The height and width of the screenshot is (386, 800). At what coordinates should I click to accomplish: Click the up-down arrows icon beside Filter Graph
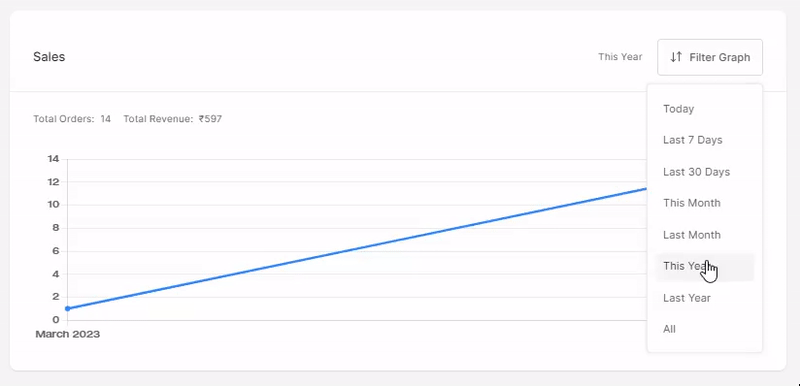coord(676,57)
